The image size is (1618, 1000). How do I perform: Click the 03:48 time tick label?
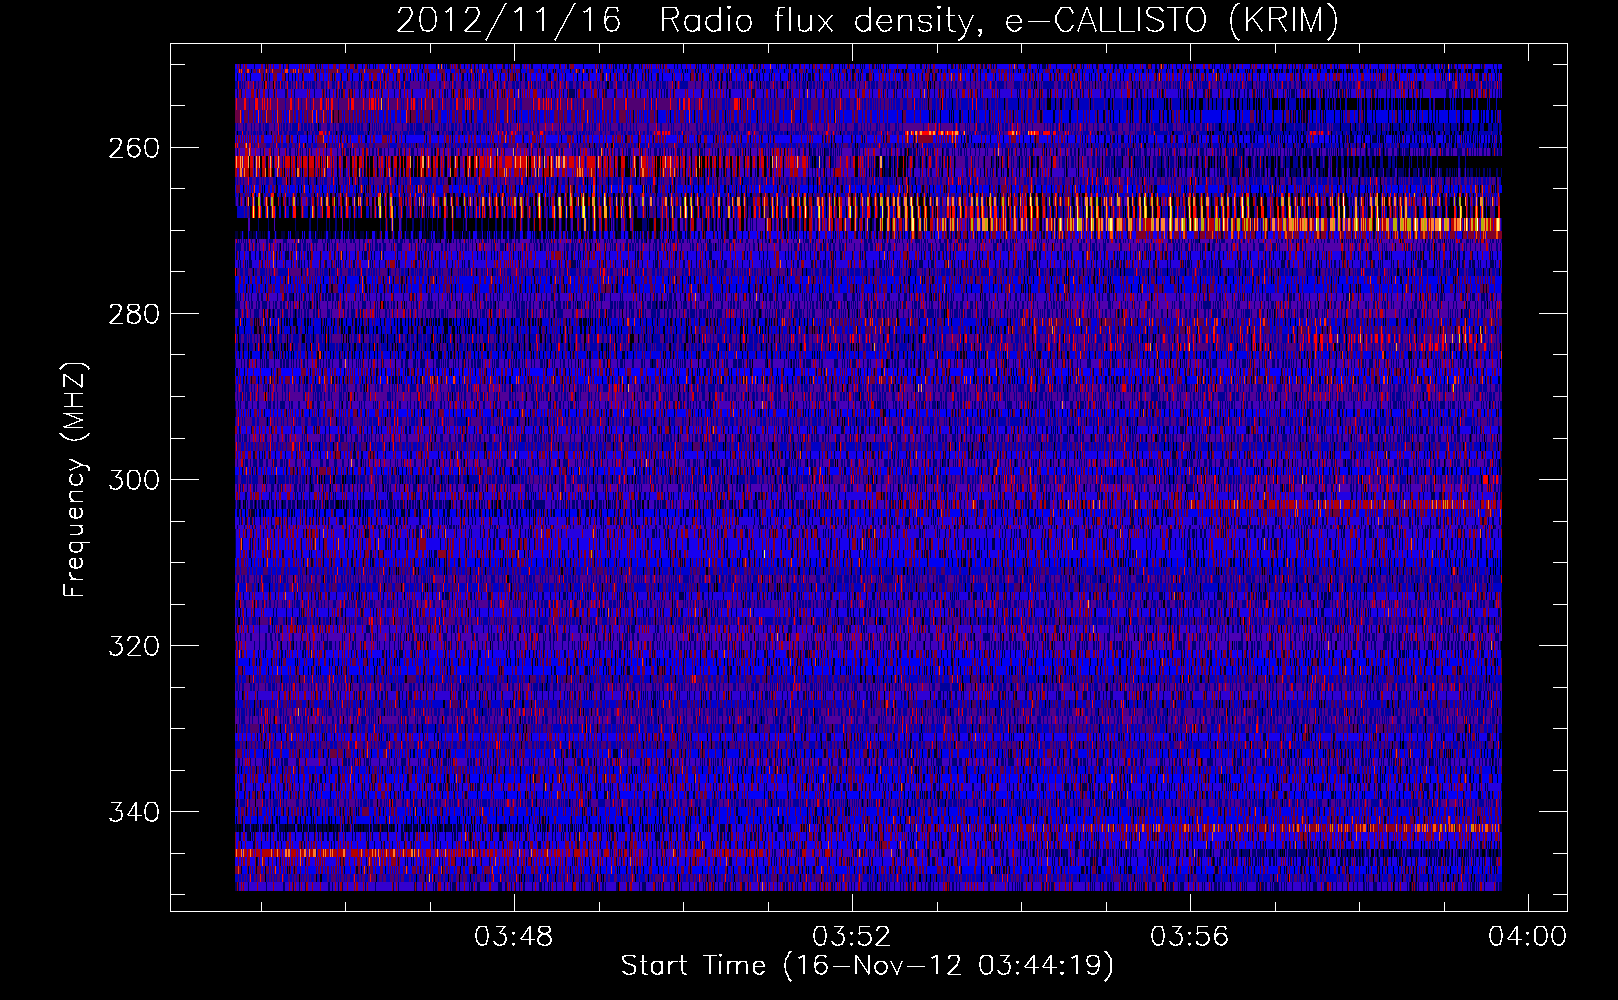tap(514, 937)
